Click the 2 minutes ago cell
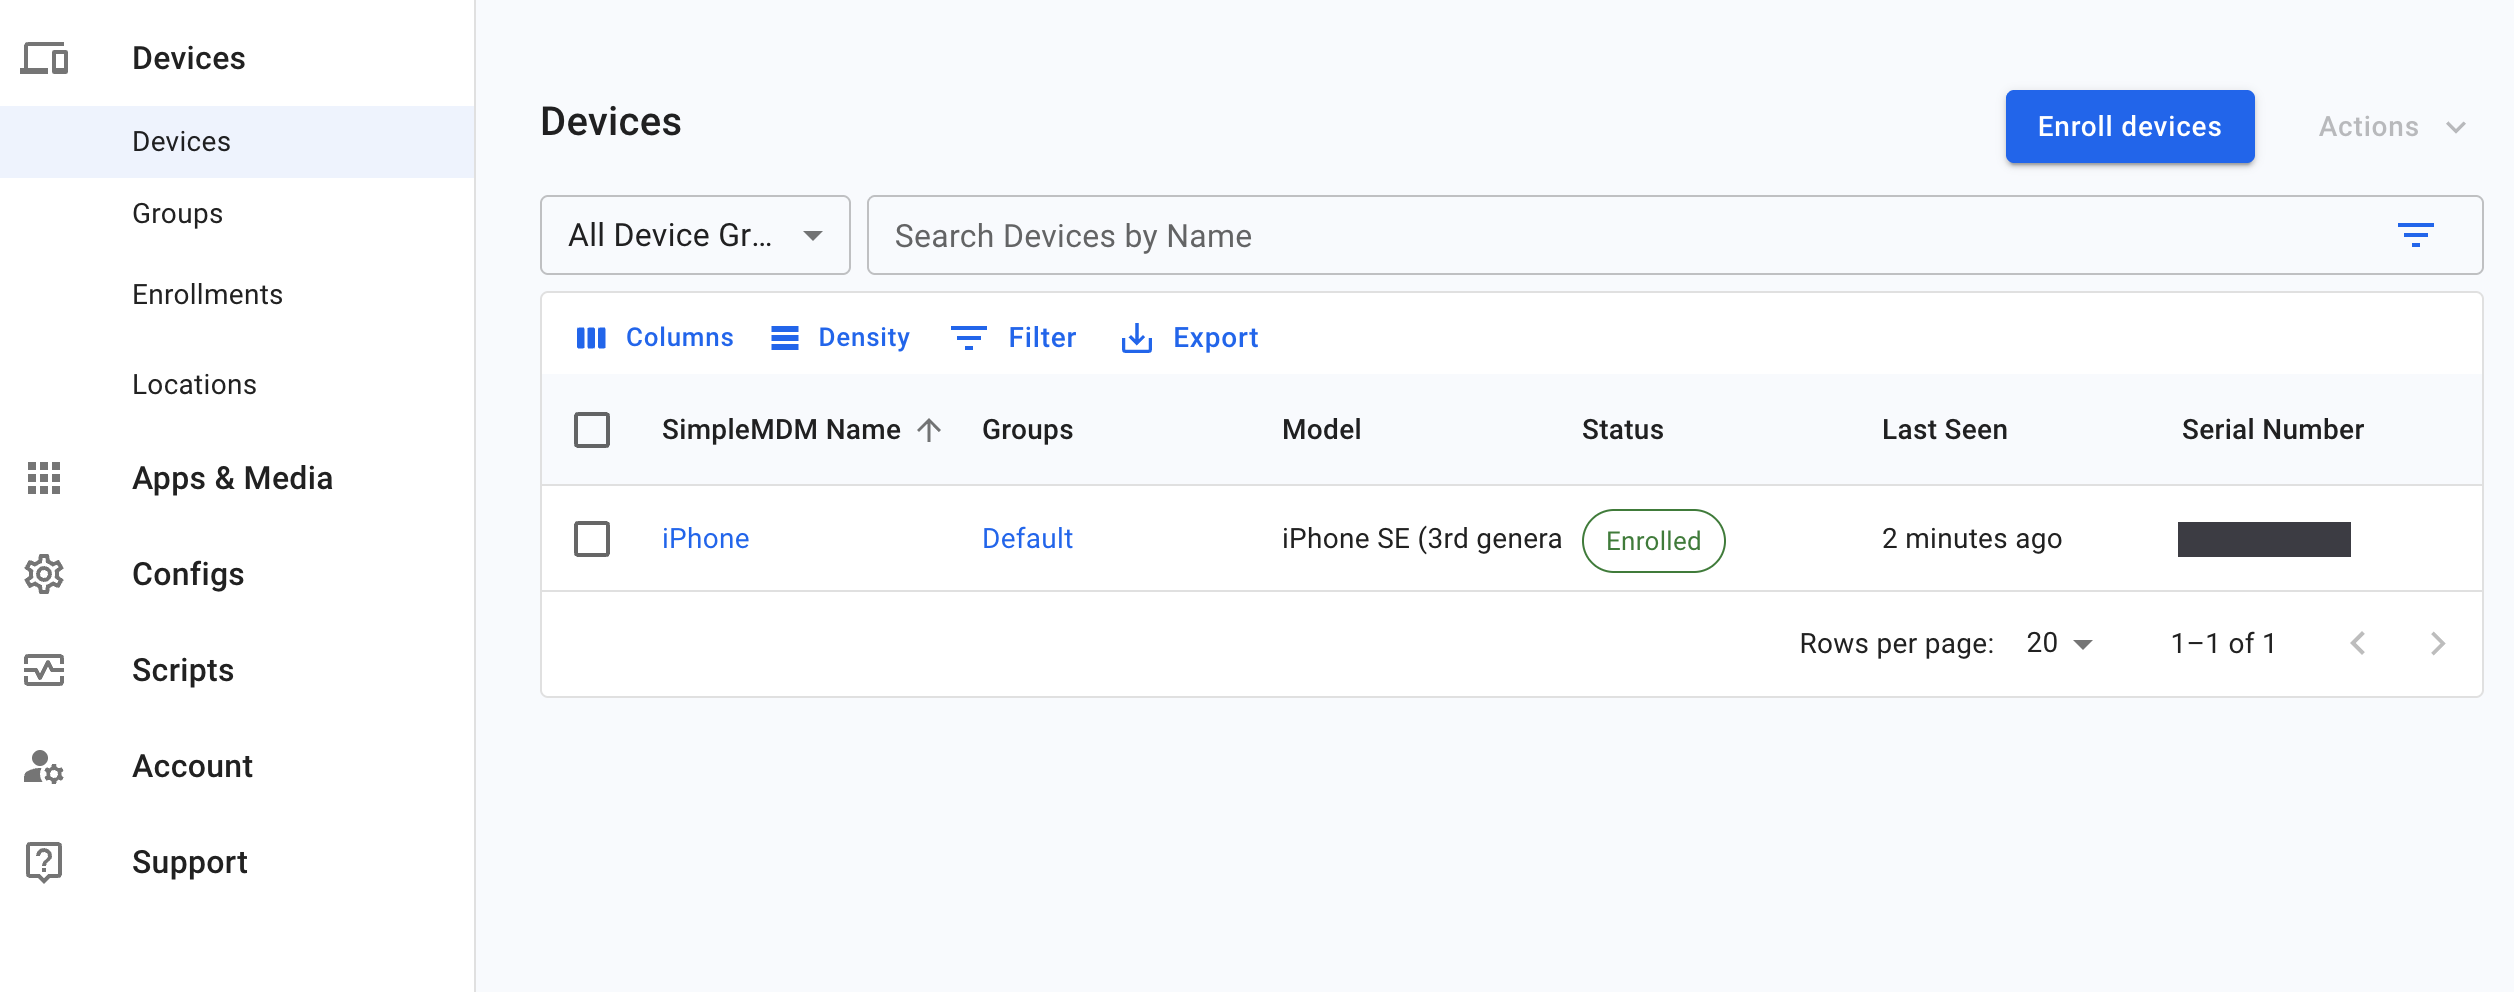Screen dimensions: 2514x992 click(1971, 539)
